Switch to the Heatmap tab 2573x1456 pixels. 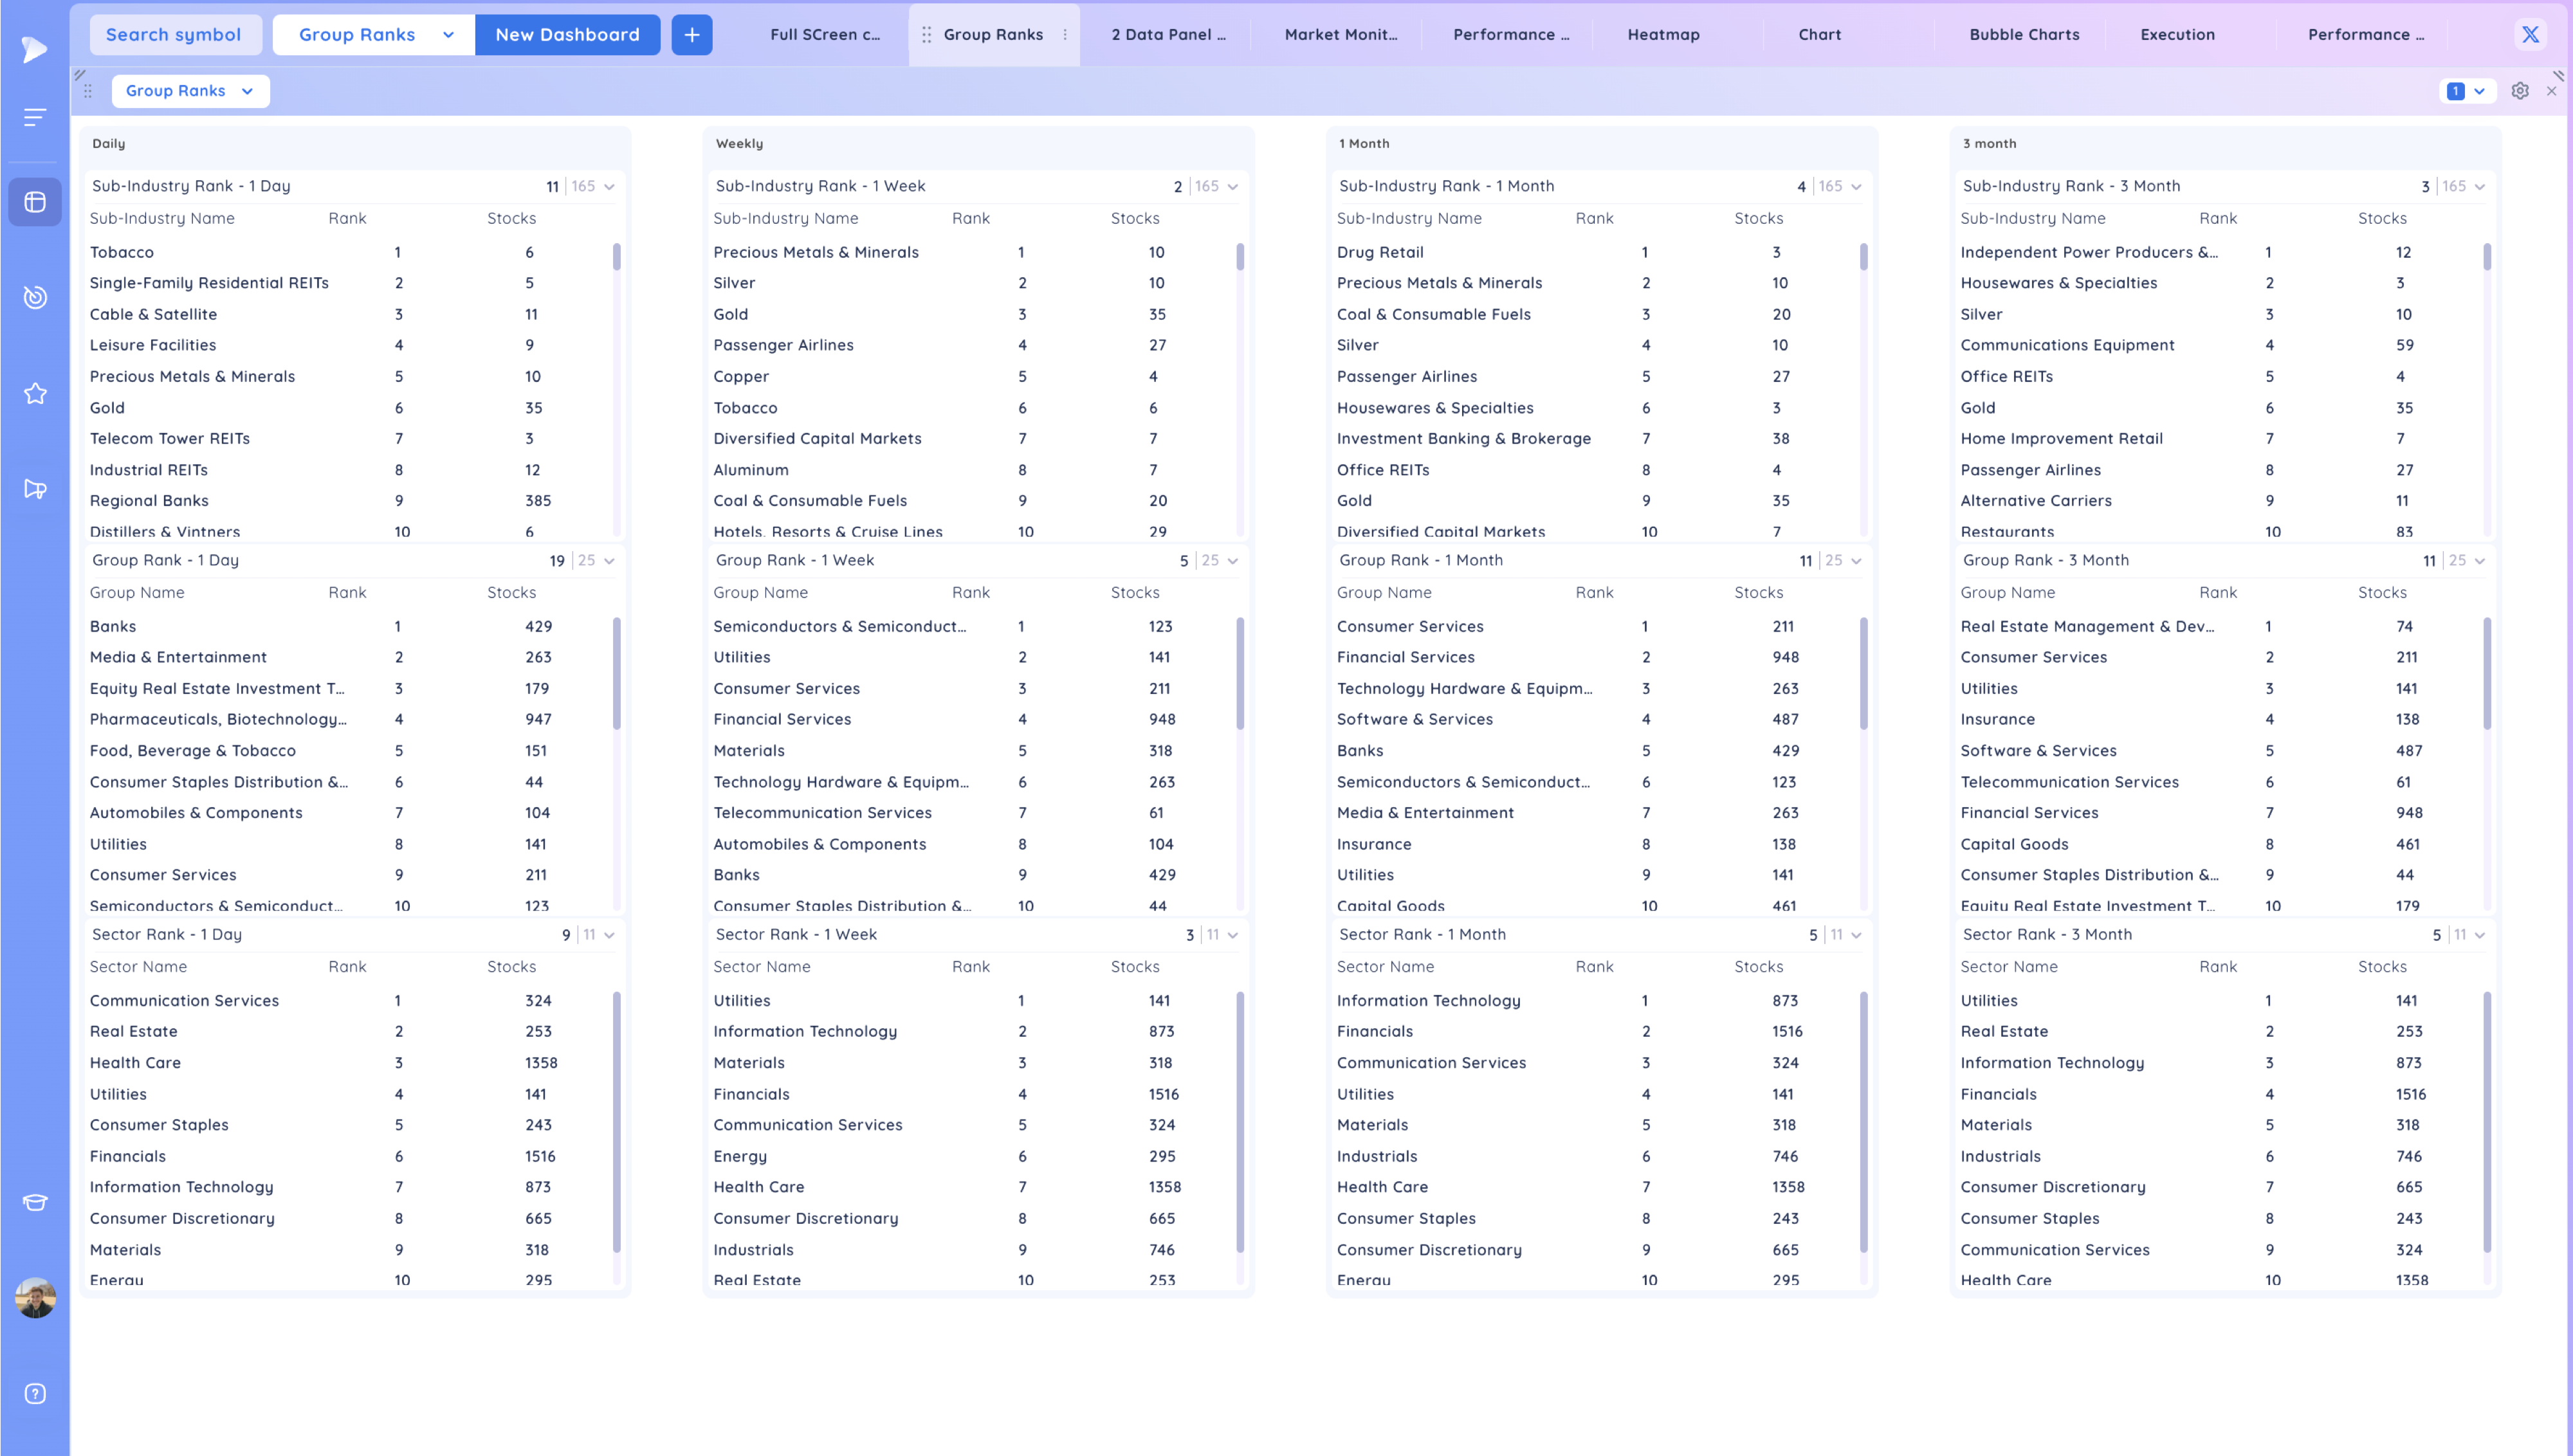click(1663, 35)
